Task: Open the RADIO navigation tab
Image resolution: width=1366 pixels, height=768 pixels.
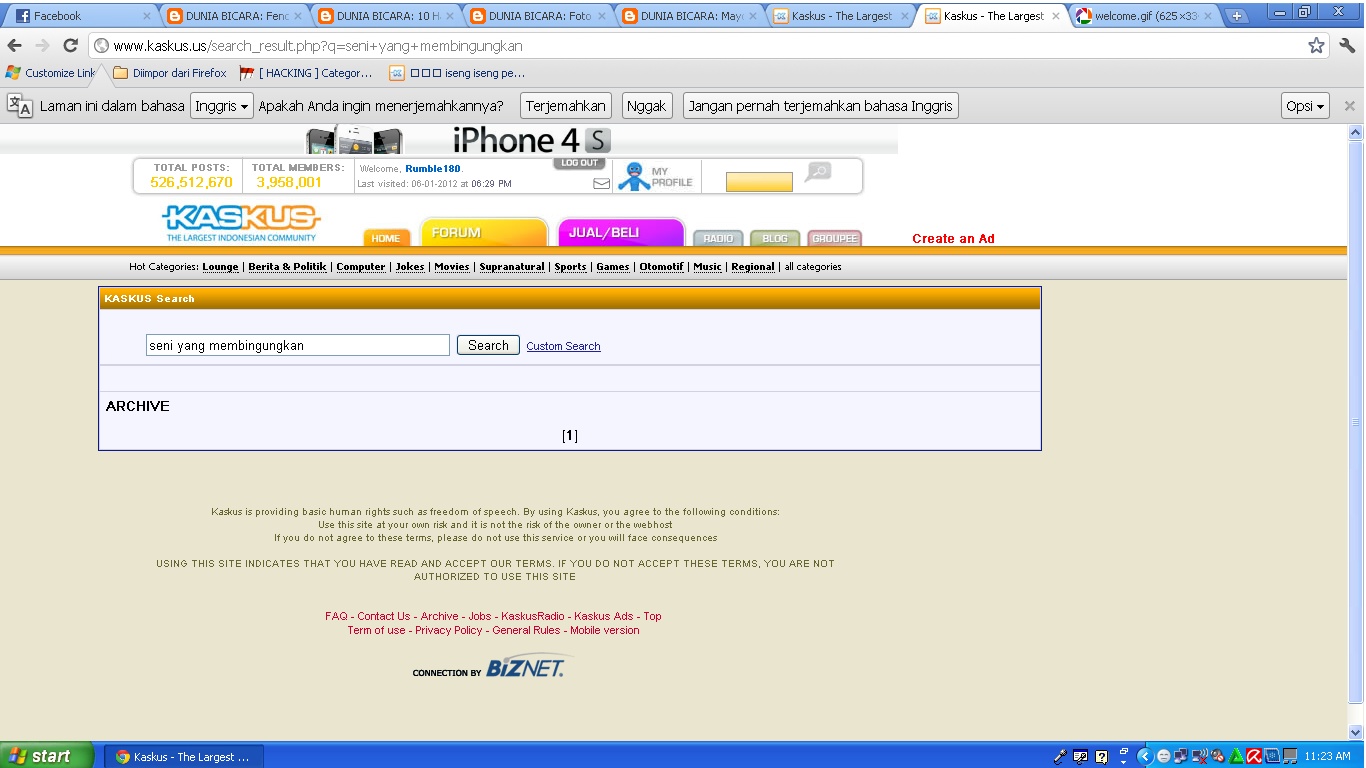Action: (x=718, y=238)
